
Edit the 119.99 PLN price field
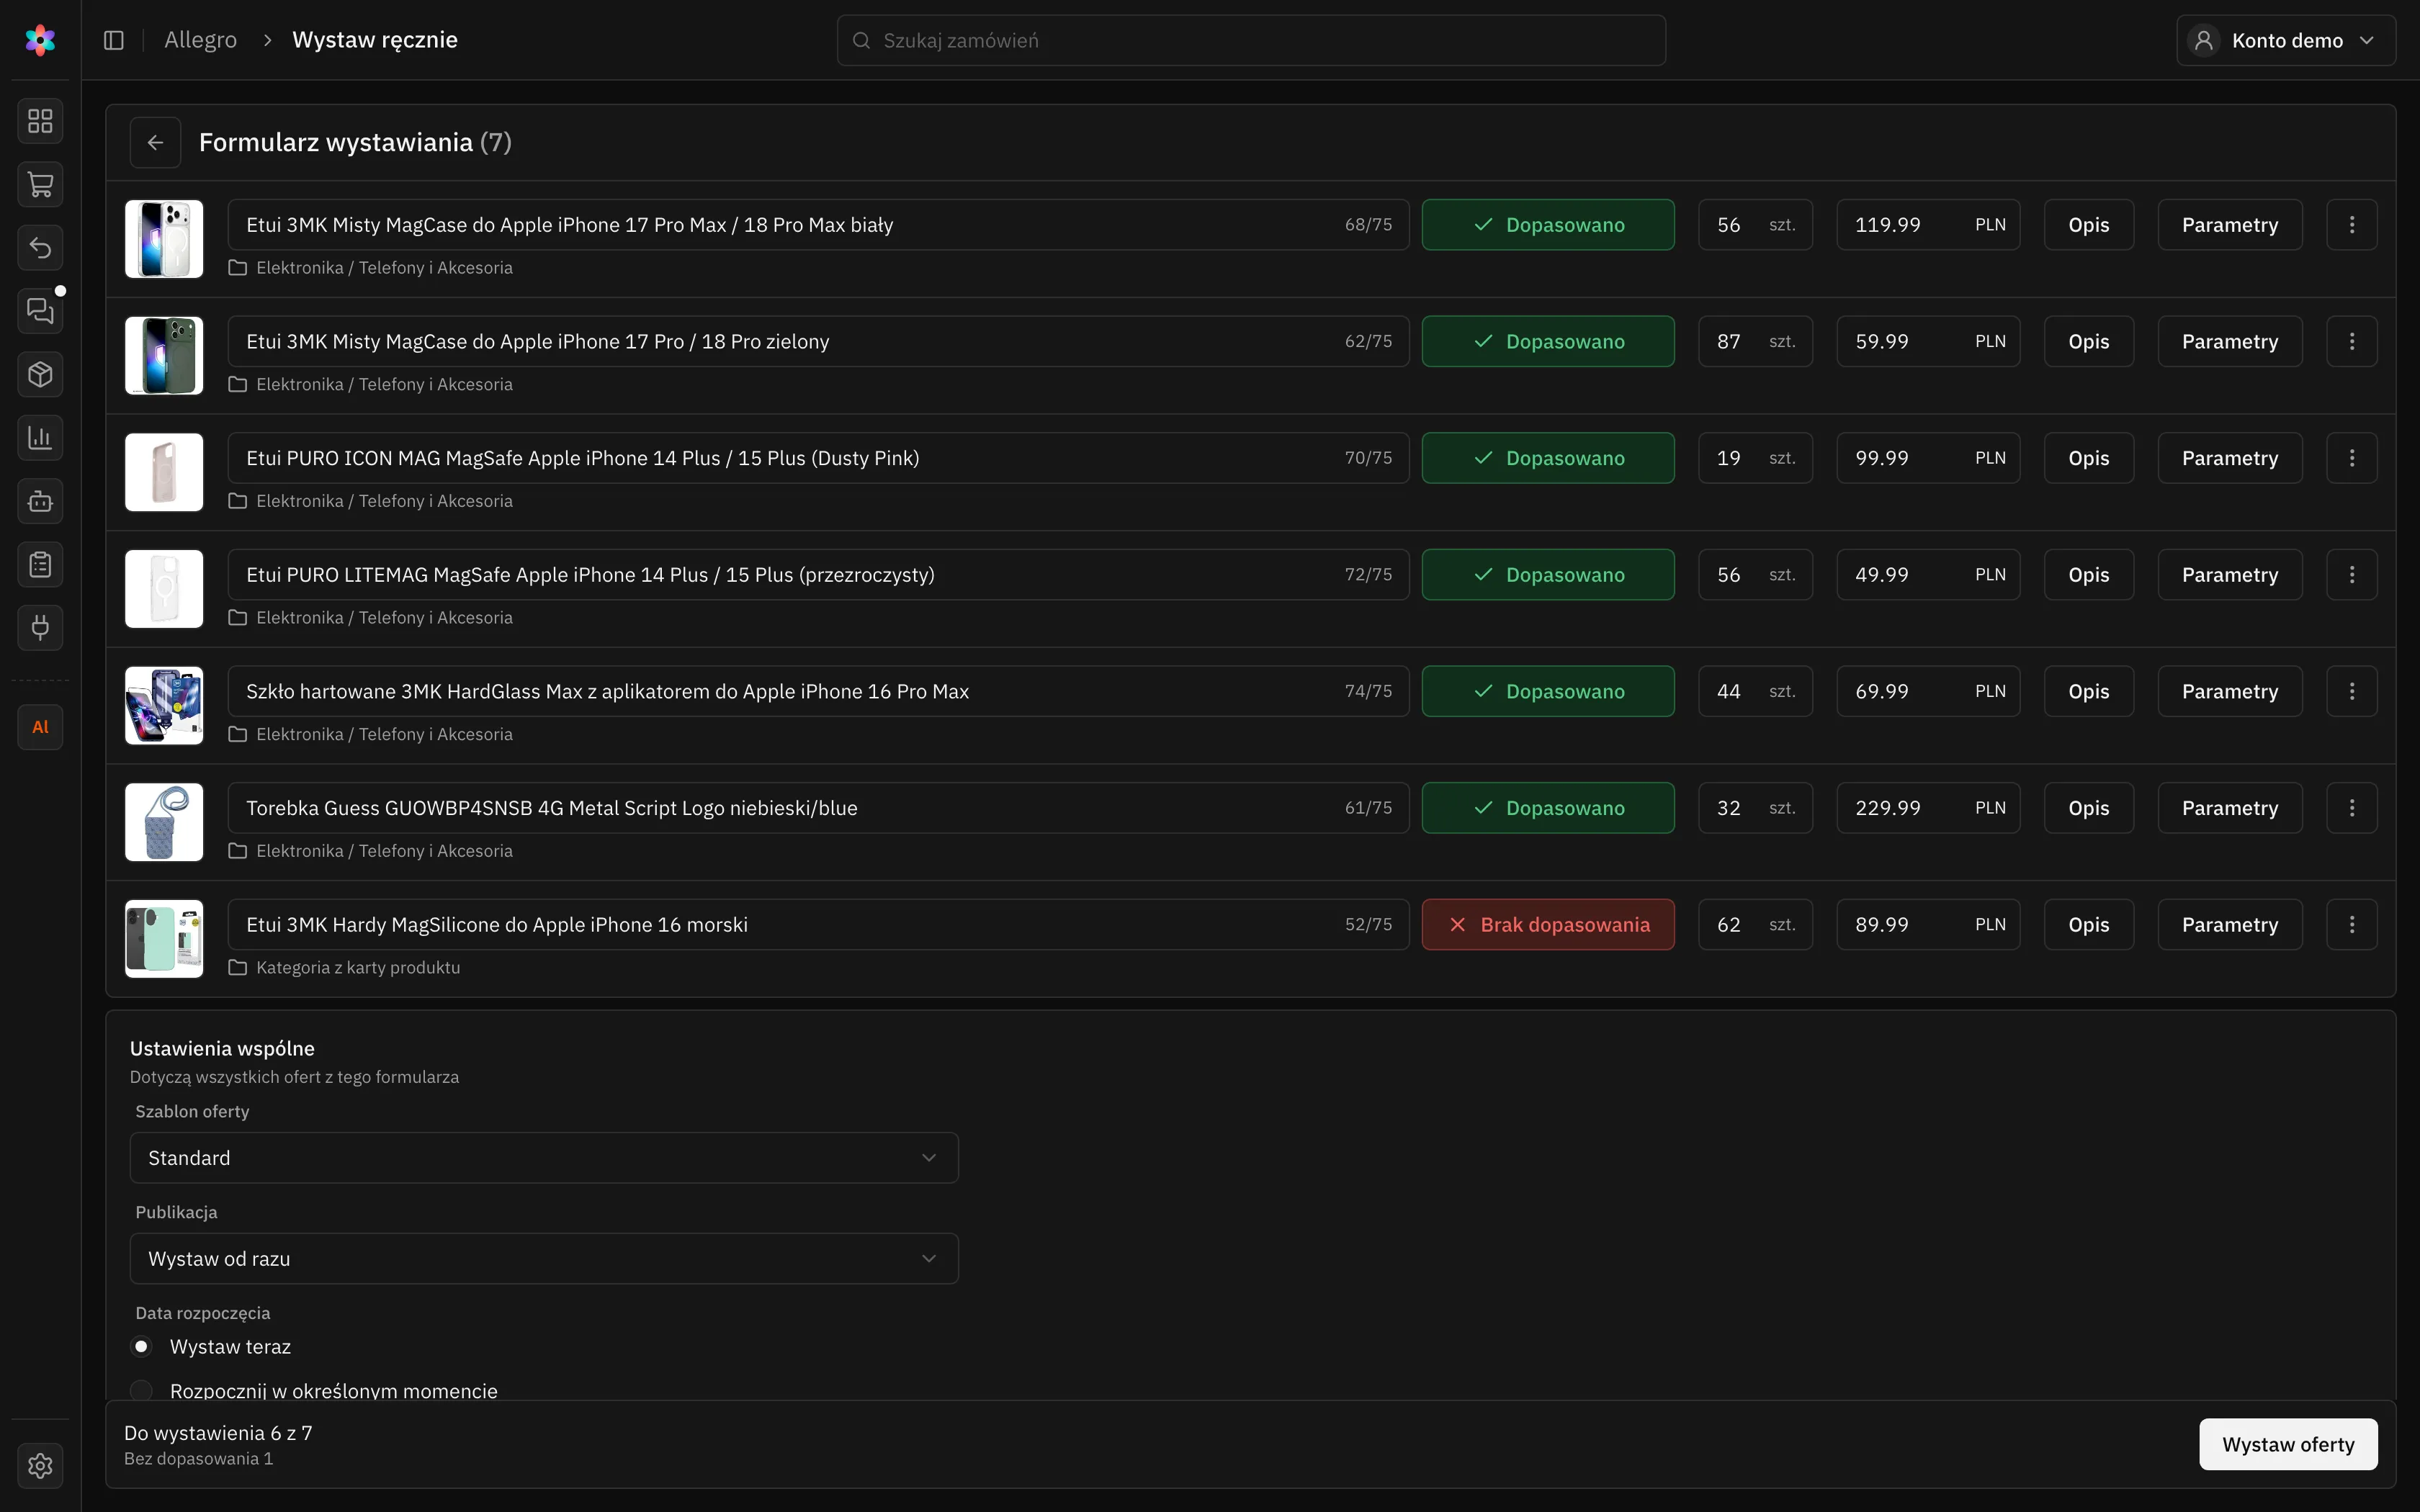[1928, 225]
